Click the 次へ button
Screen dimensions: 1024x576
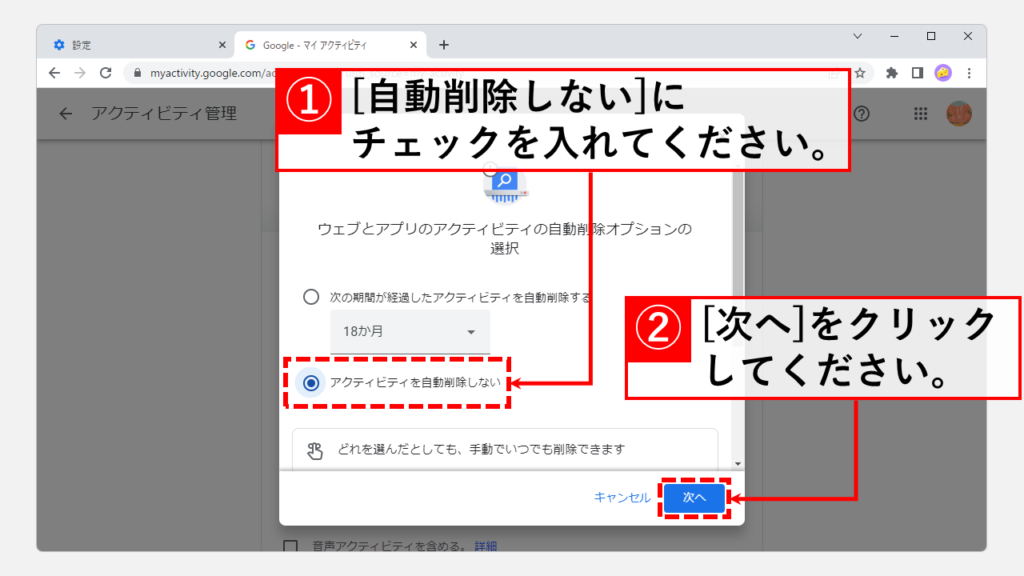[694, 498]
